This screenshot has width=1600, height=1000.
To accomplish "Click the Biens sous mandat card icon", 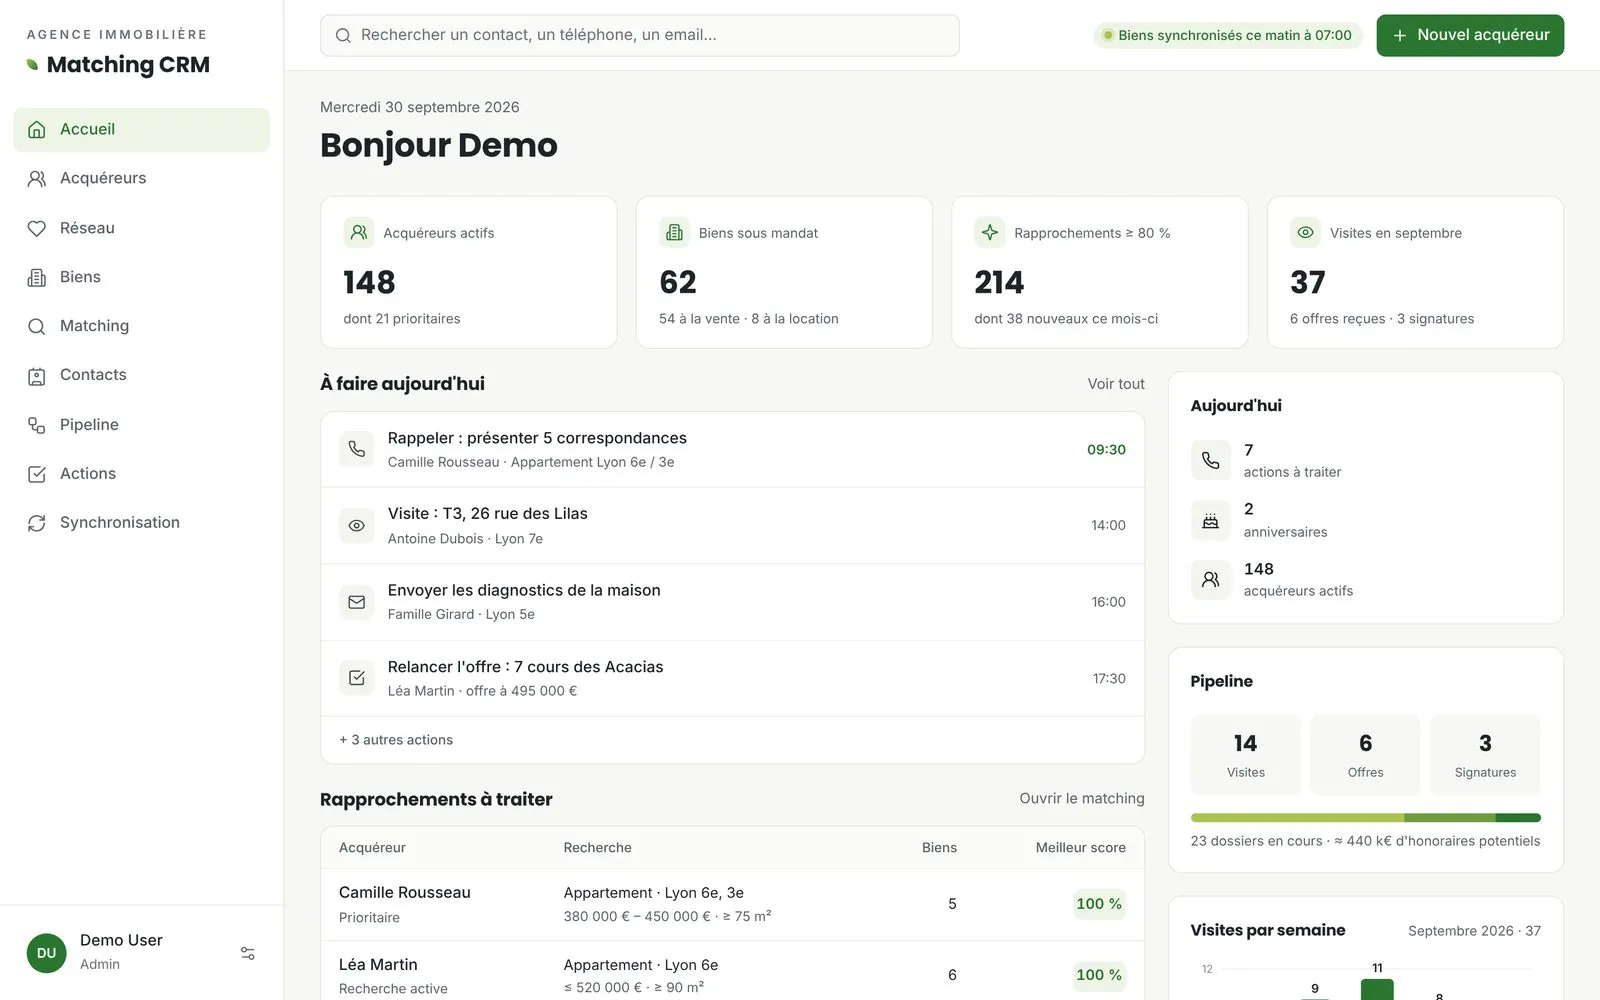I will coord(674,232).
